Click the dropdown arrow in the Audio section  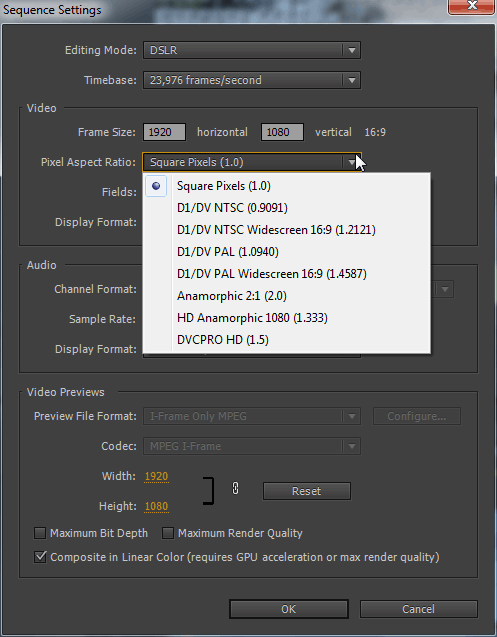tap(445, 289)
